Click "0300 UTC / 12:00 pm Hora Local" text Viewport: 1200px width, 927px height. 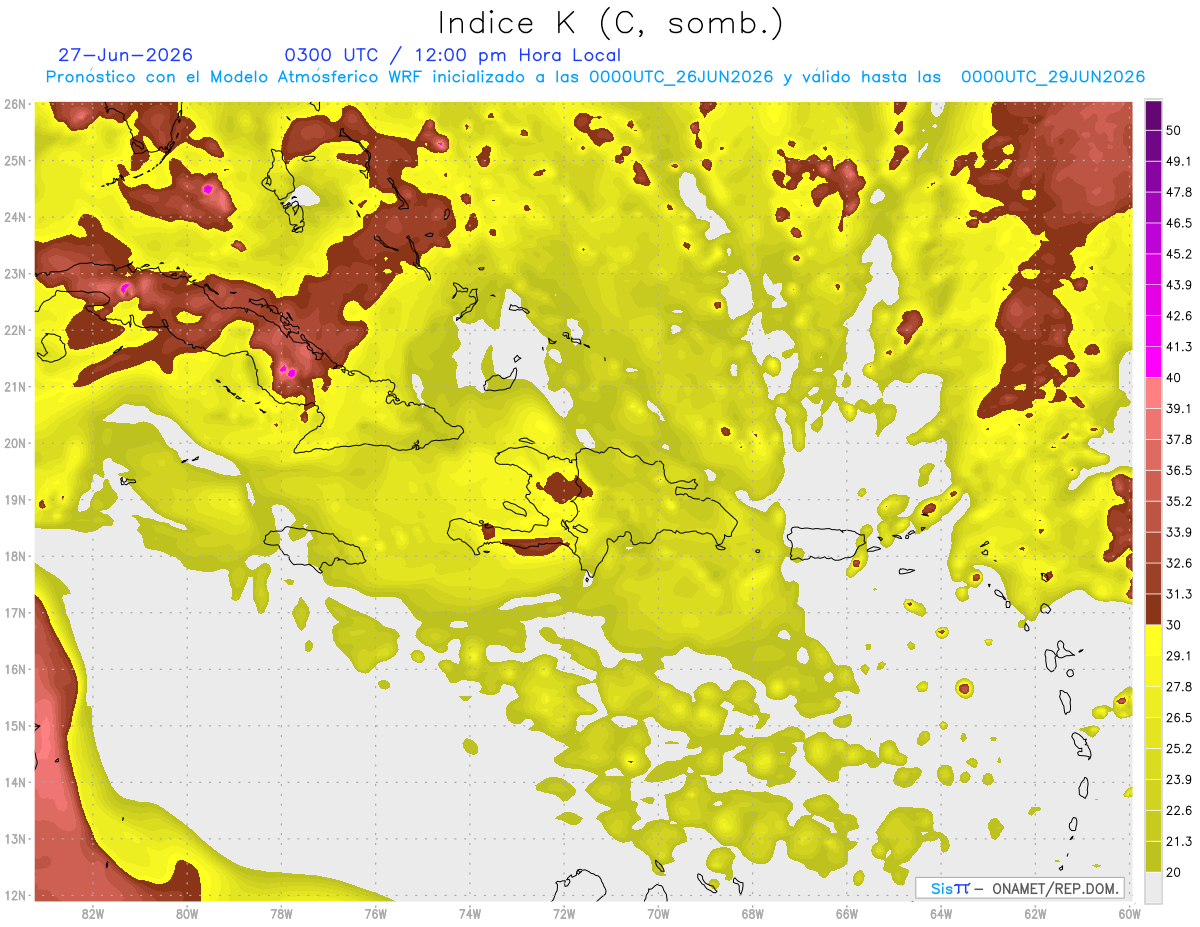point(453,55)
